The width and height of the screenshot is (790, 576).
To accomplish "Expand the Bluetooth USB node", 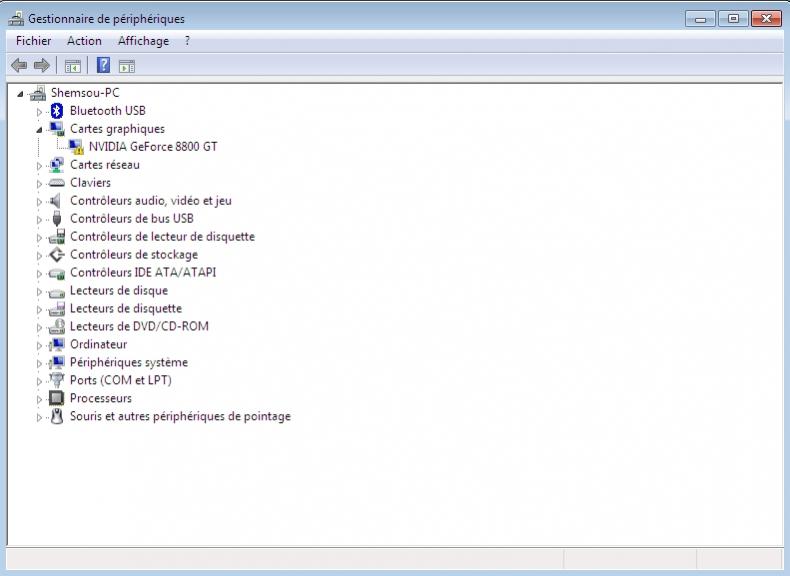I will (39, 112).
